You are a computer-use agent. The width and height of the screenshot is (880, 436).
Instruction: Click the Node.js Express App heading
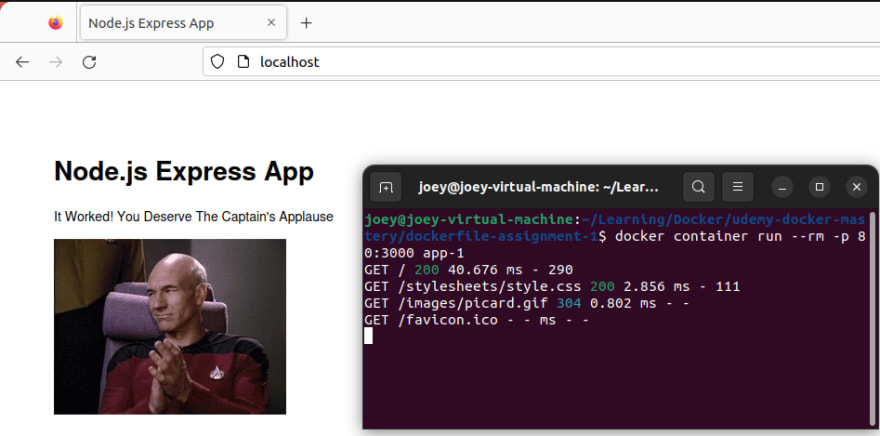[x=184, y=171]
